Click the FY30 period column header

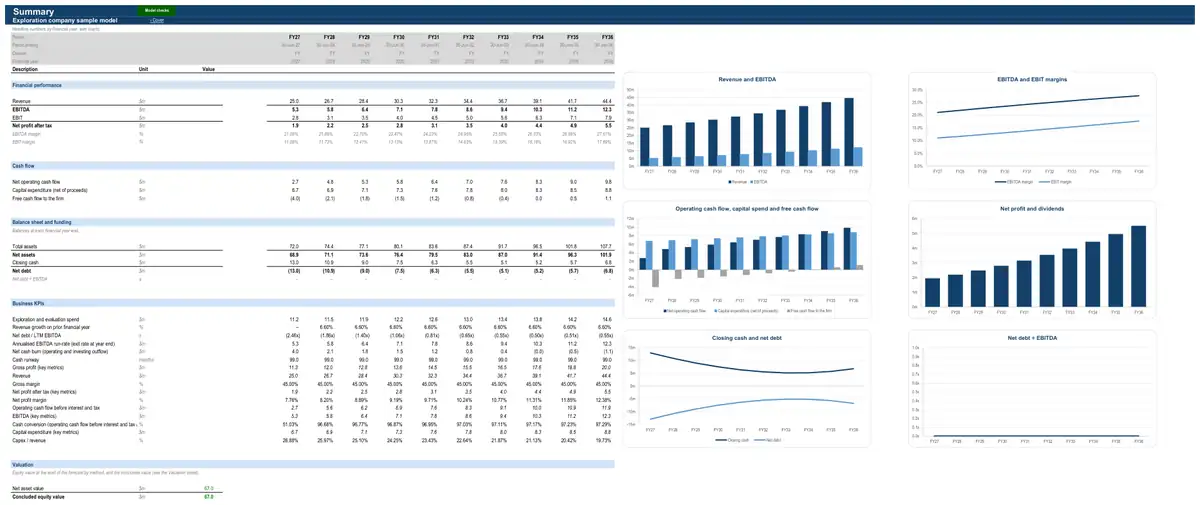(x=398, y=37)
